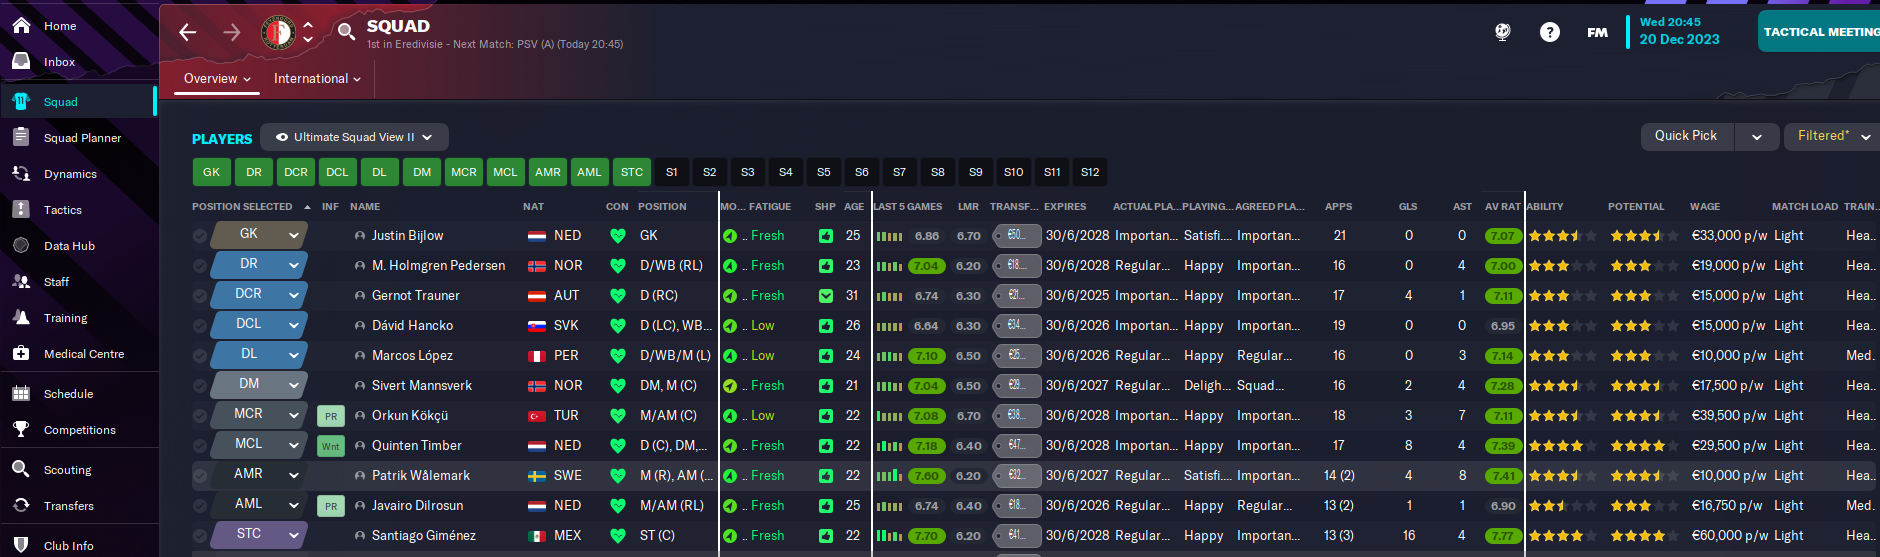The image size is (1880, 557).
Task: Click the Tactical Meeting button
Action: pyautogui.click(x=1819, y=32)
